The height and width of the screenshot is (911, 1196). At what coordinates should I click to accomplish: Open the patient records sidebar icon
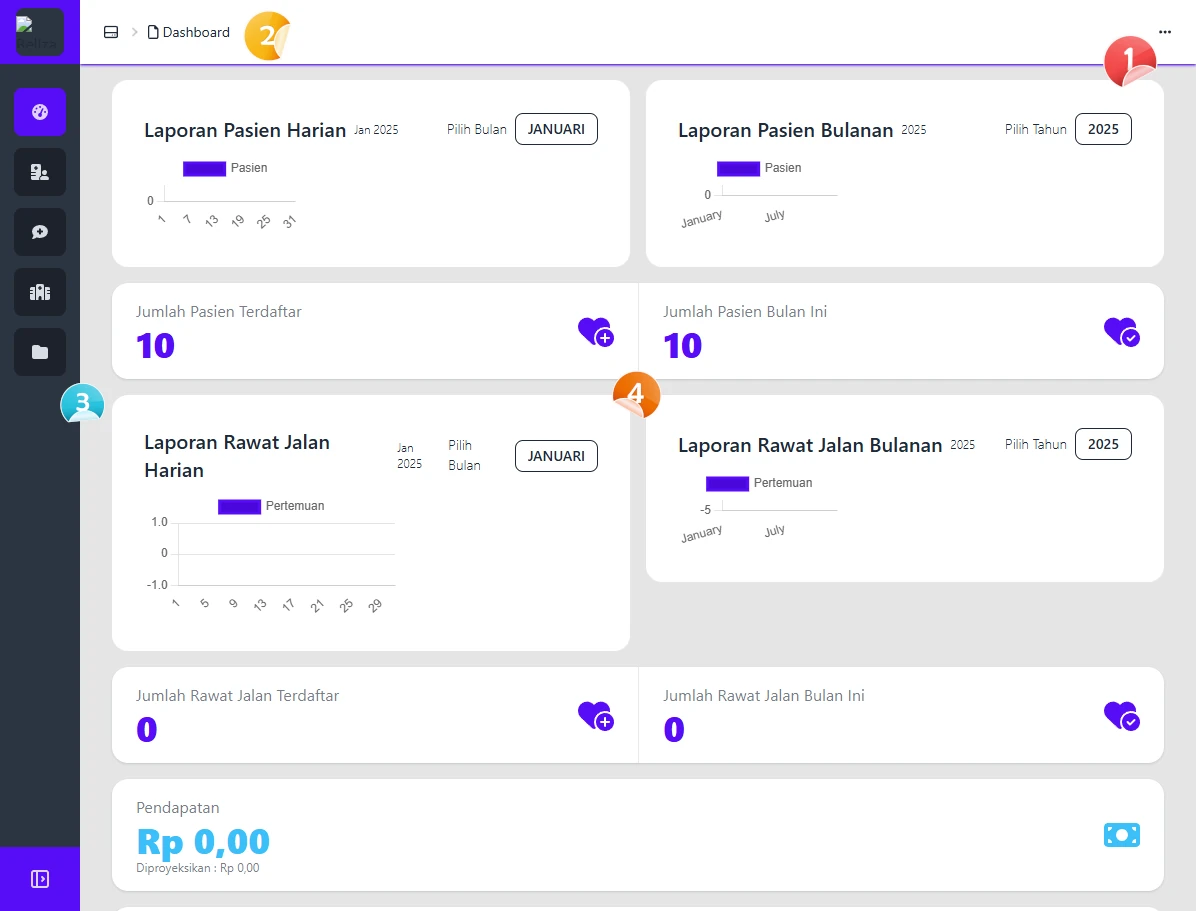pos(40,172)
